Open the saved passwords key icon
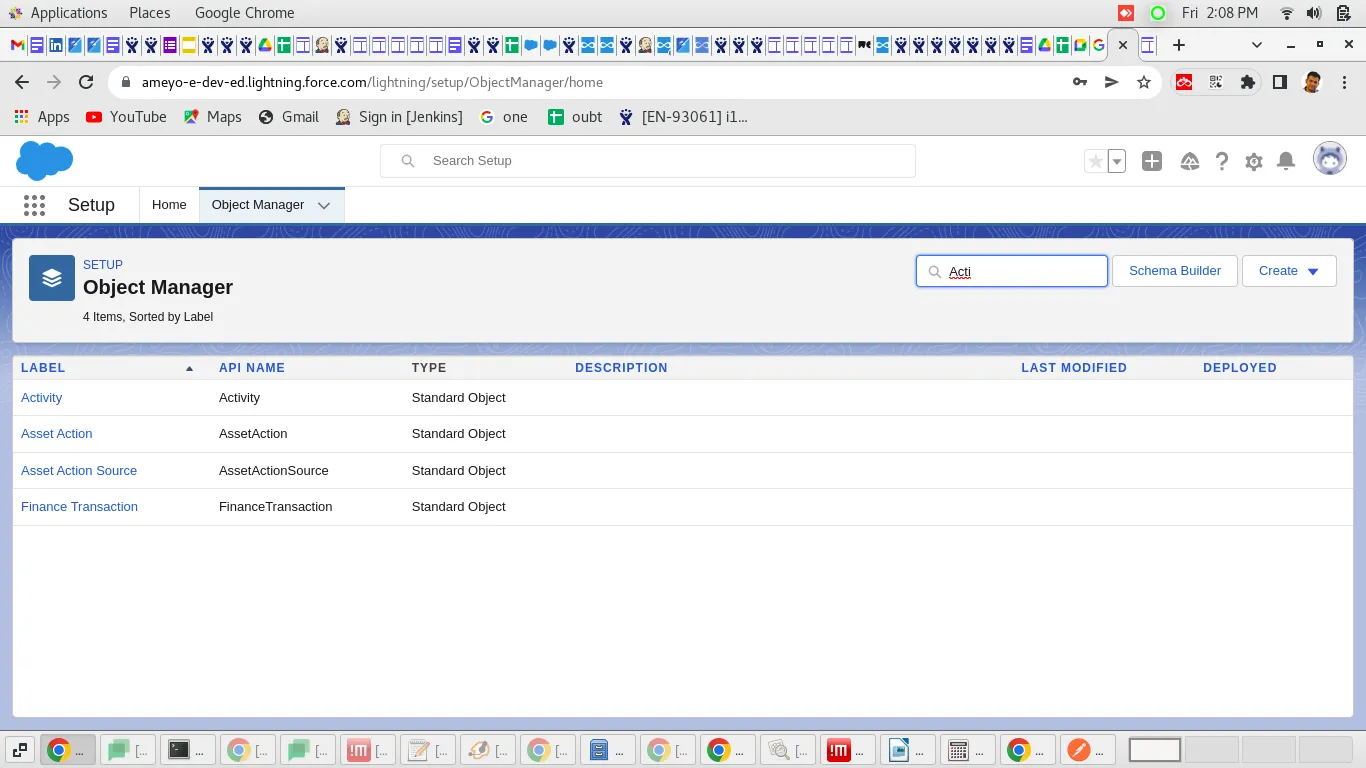Screen dimensions: 1366x768 tap(1080, 82)
